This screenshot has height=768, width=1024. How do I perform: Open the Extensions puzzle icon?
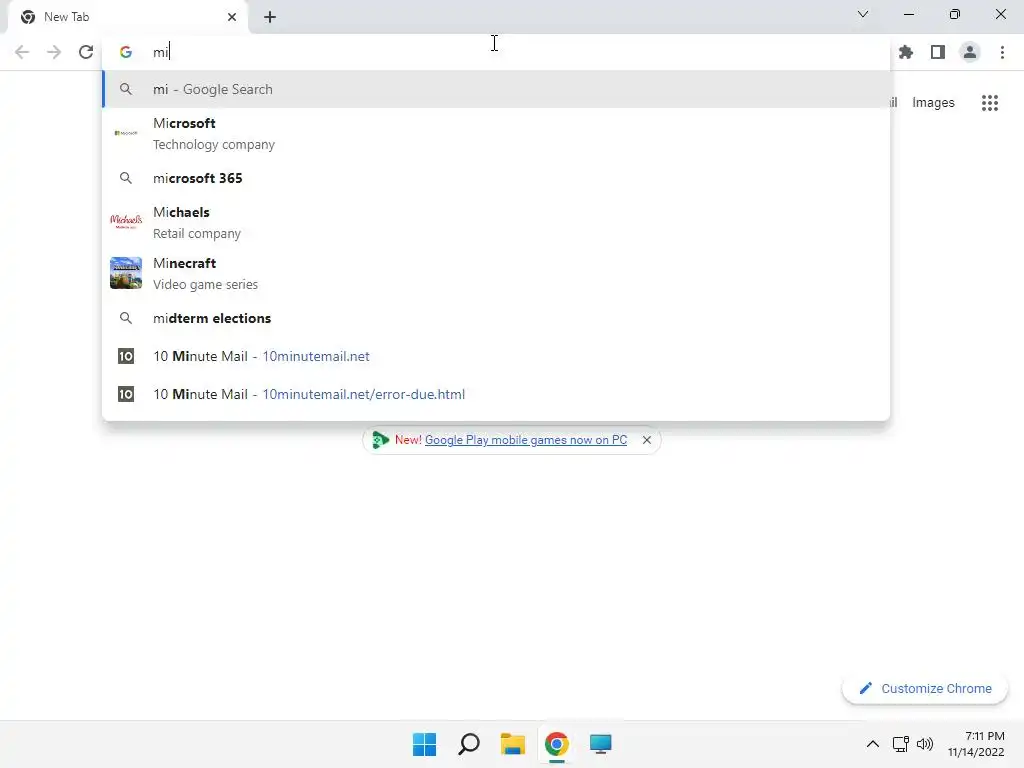pyautogui.click(x=906, y=52)
